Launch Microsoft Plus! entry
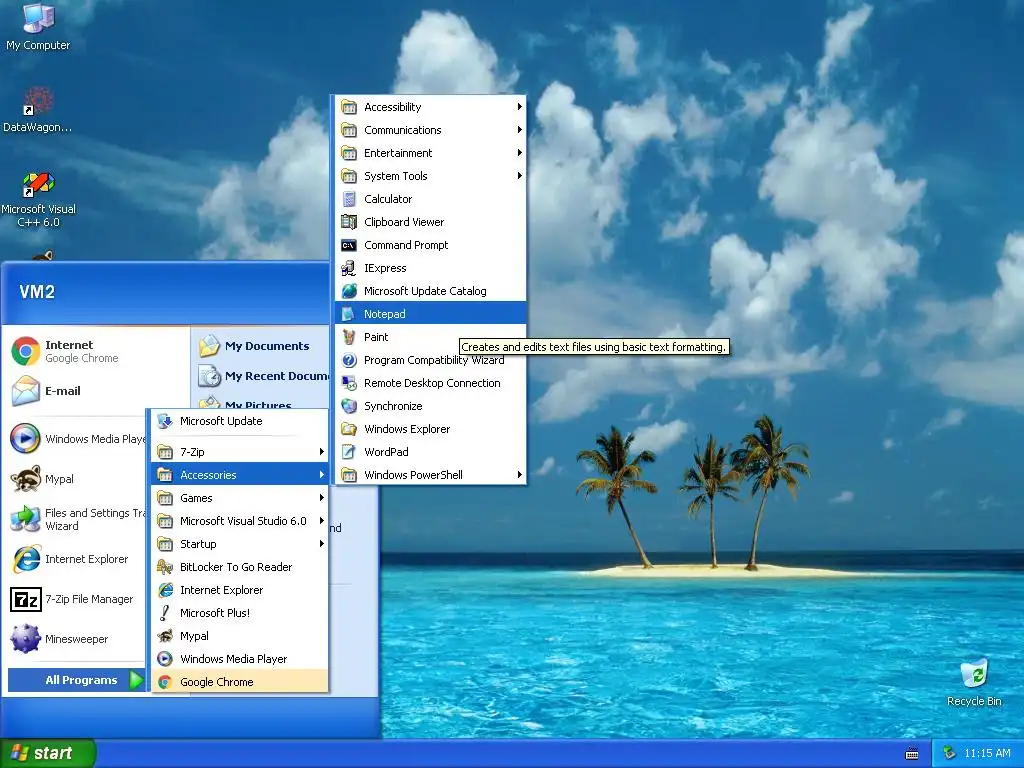 tap(239, 613)
